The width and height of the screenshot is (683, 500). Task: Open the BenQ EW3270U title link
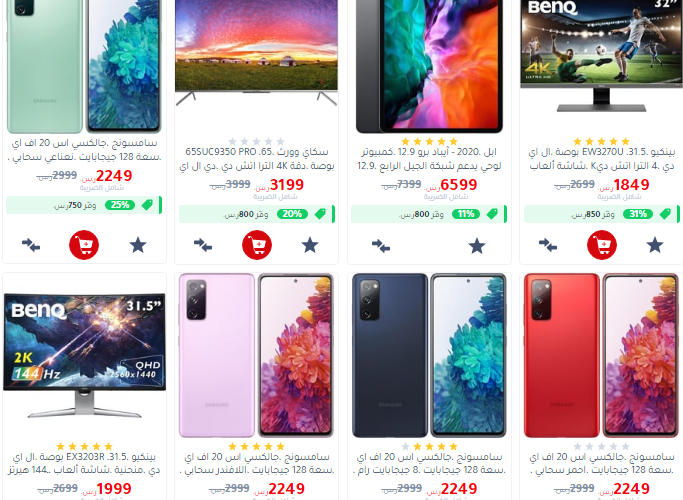pos(602,159)
